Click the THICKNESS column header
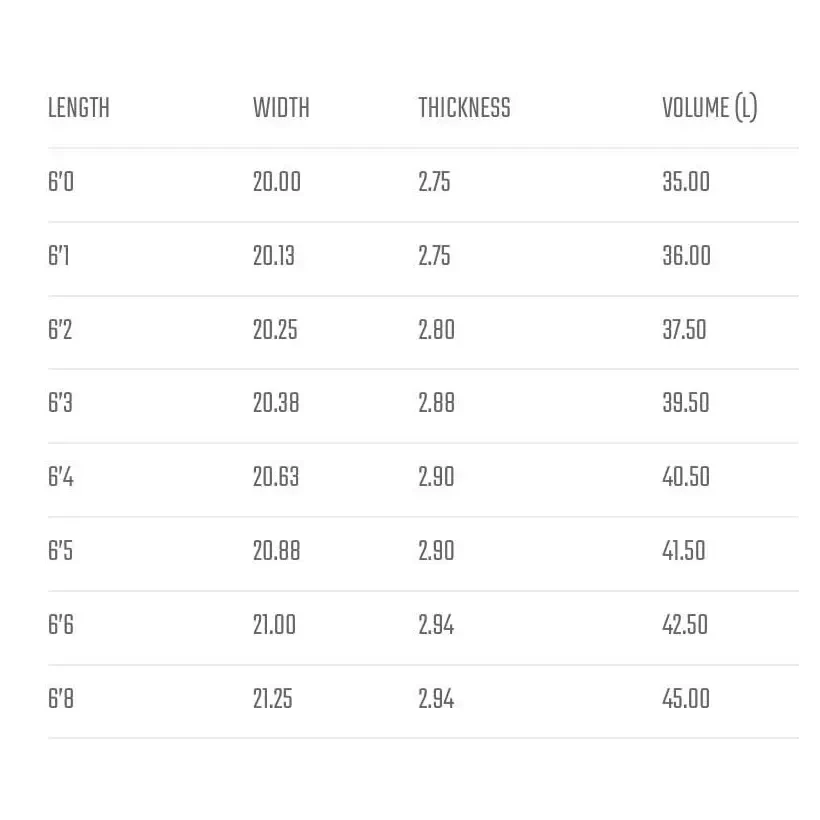 pyautogui.click(x=464, y=108)
